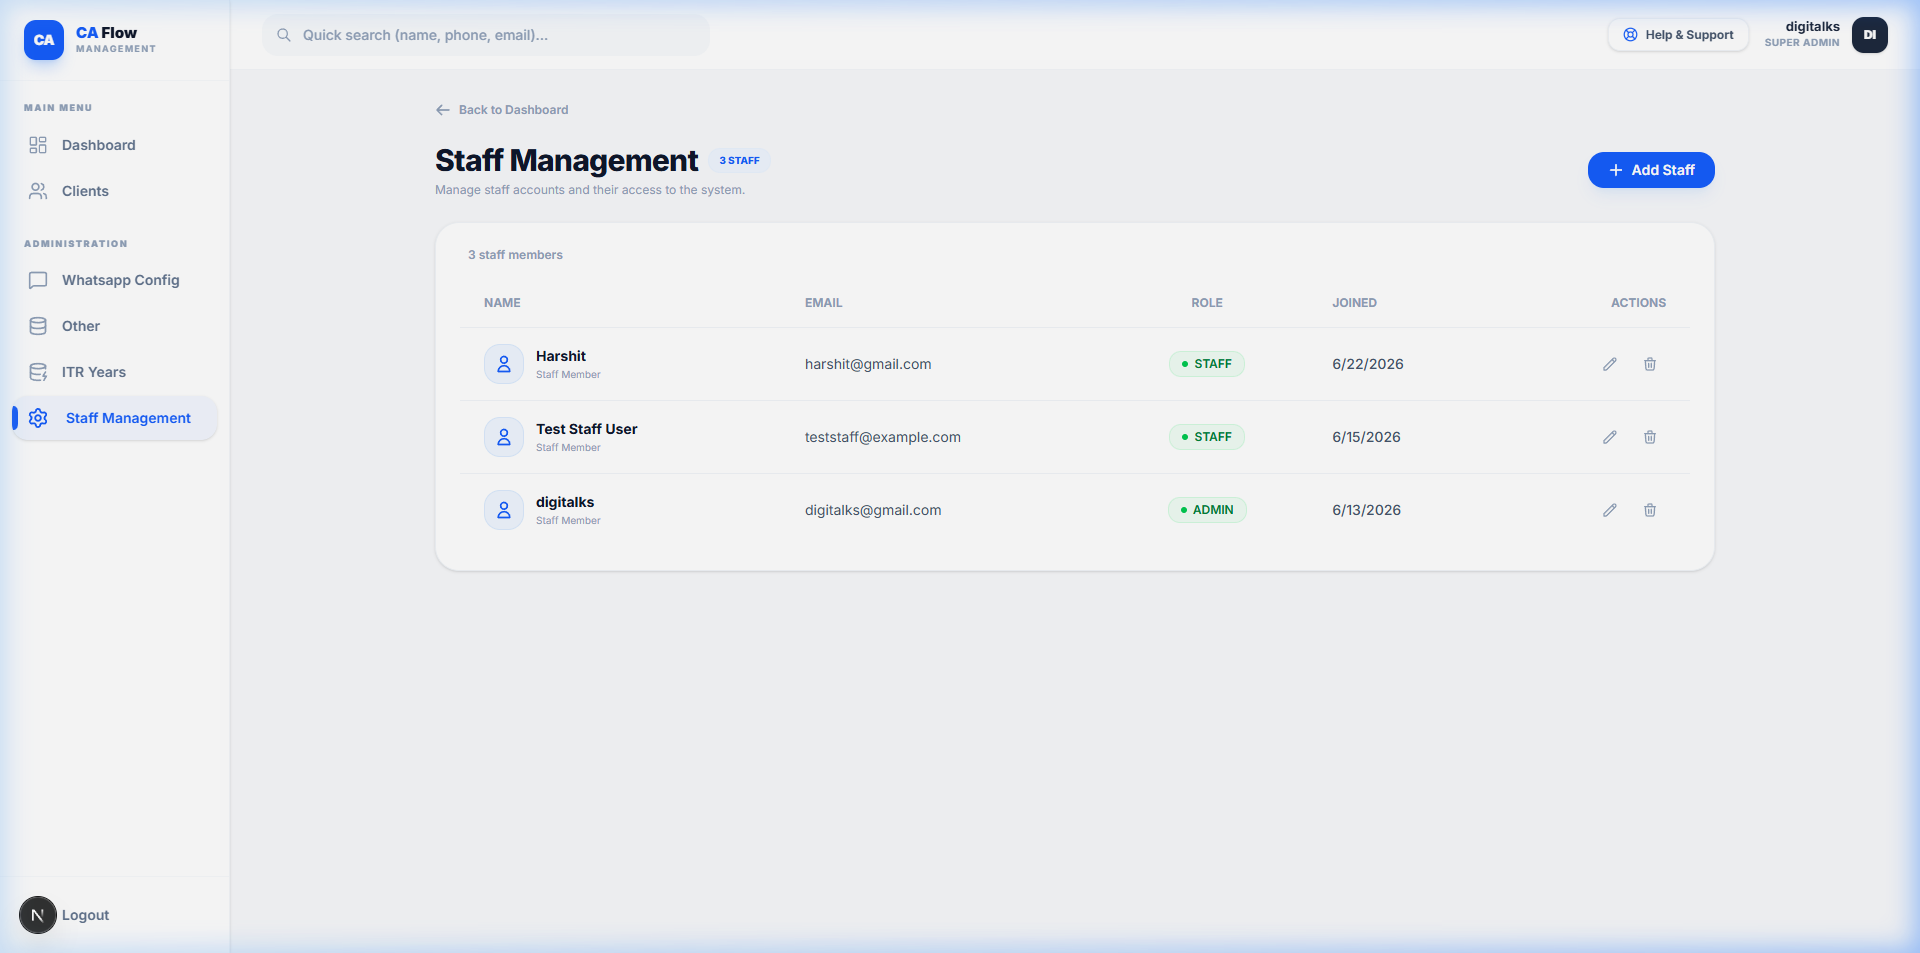Click the ACTIONS column header

click(x=1638, y=303)
